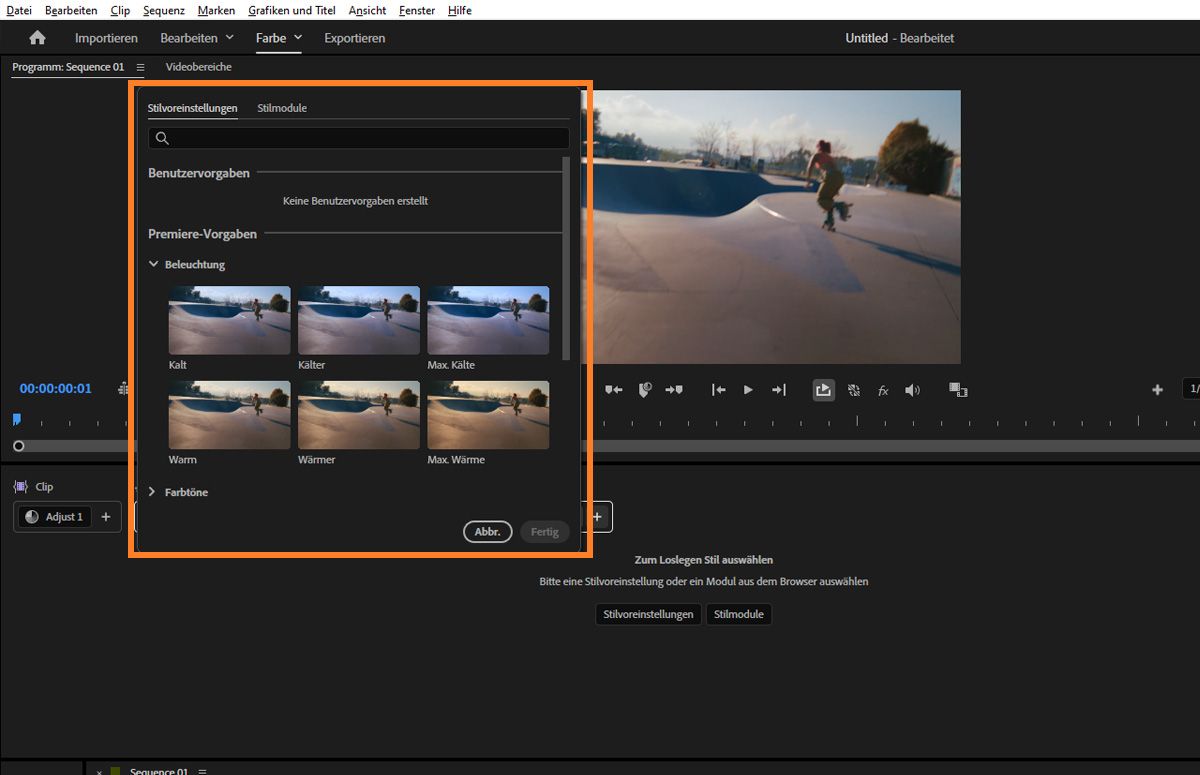Select the Max. Wärme preset thumbnail
Screen dimensions: 1200x775
pos(488,415)
